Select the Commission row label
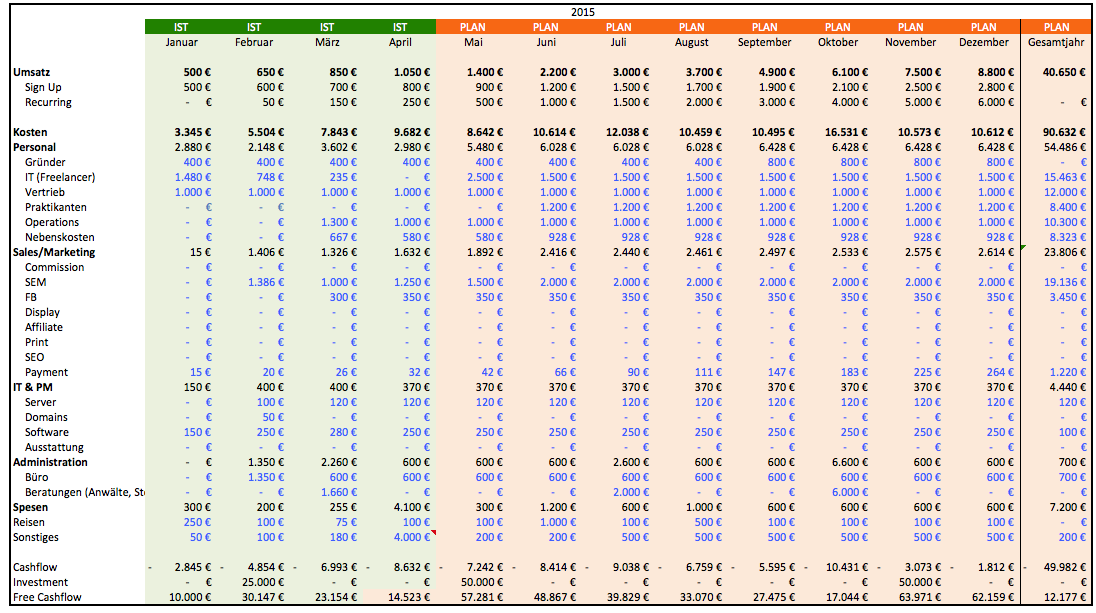The height and width of the screenshot is (613, 1096). pos(55,267)
